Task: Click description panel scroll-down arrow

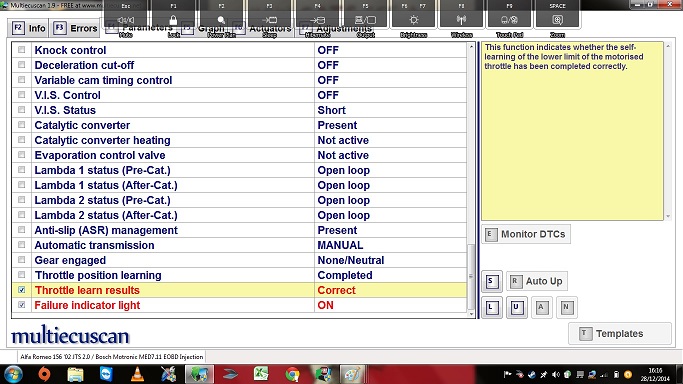Action: pos(668,216)
